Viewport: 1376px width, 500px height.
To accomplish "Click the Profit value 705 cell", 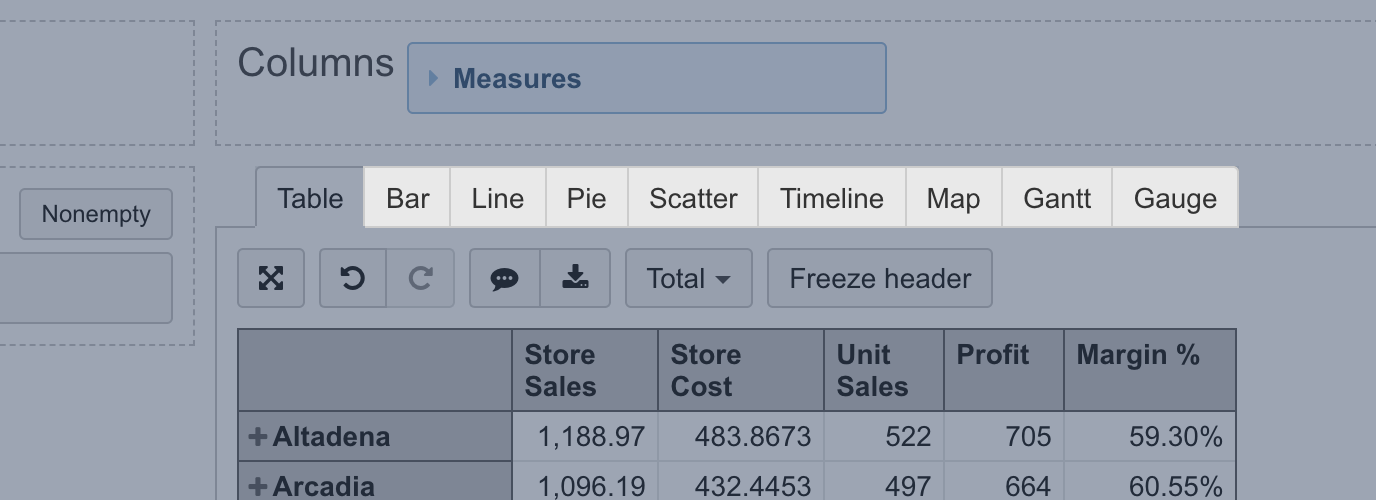I will [x=1004, y=437].
